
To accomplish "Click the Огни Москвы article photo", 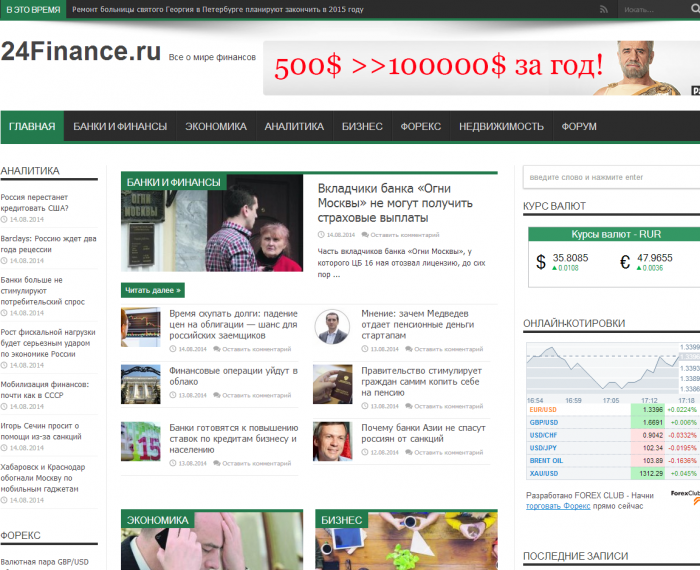I will tap(212, 223).
